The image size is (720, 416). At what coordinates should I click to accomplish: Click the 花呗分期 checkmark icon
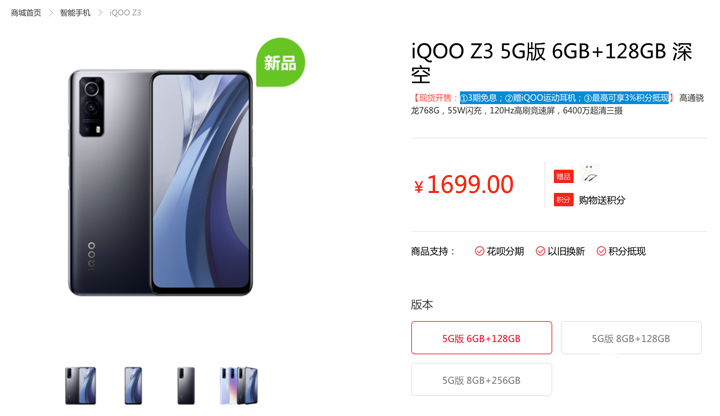click(x=479, y=251)
